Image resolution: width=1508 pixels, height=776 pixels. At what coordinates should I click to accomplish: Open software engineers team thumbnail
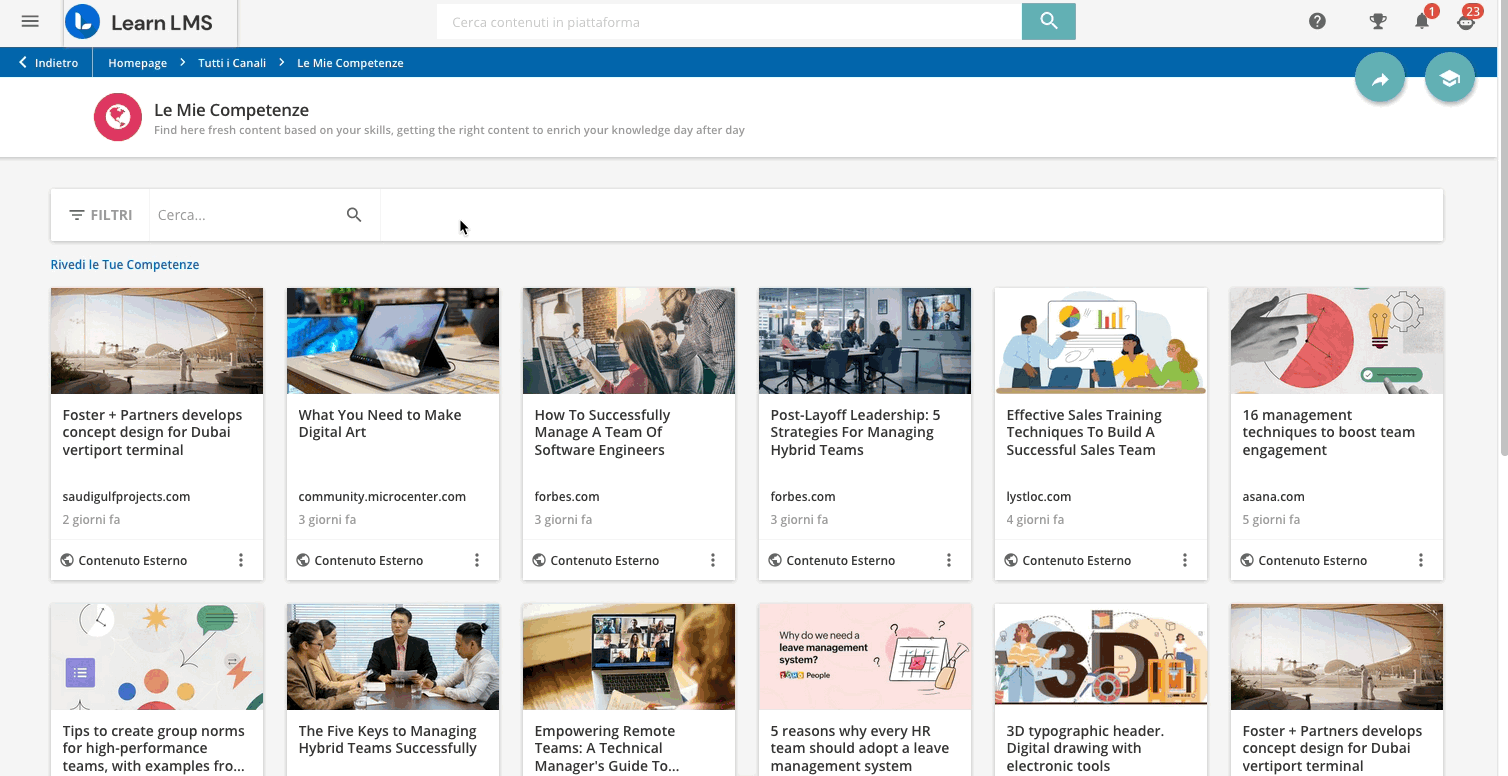629,341
